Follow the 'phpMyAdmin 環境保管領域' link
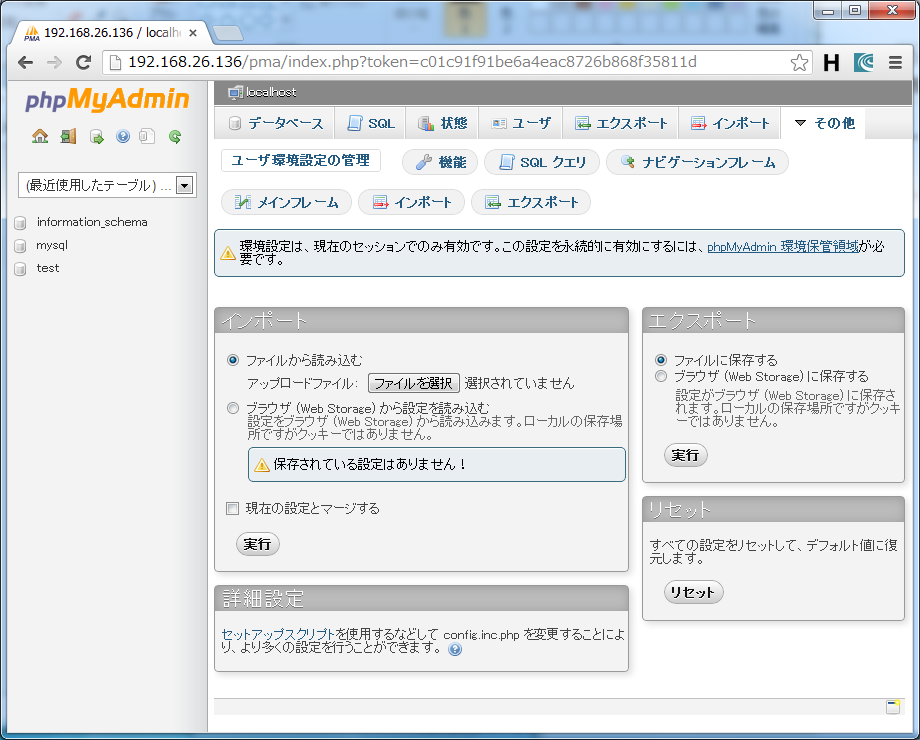Screen dimensions: 920x740 [x=782, y=246]
